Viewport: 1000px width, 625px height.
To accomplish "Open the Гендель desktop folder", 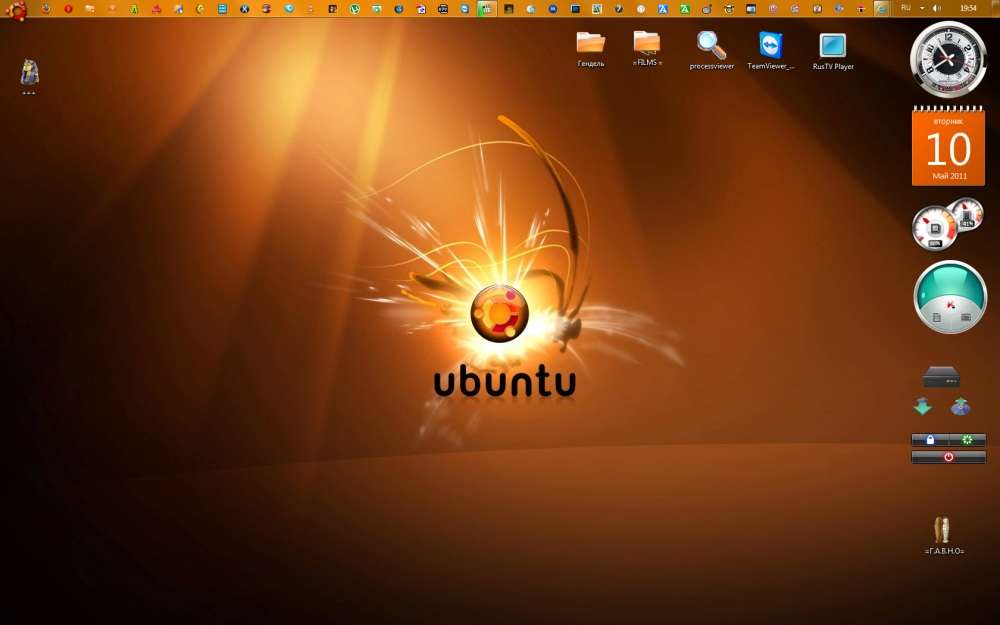I will point(591,47).
